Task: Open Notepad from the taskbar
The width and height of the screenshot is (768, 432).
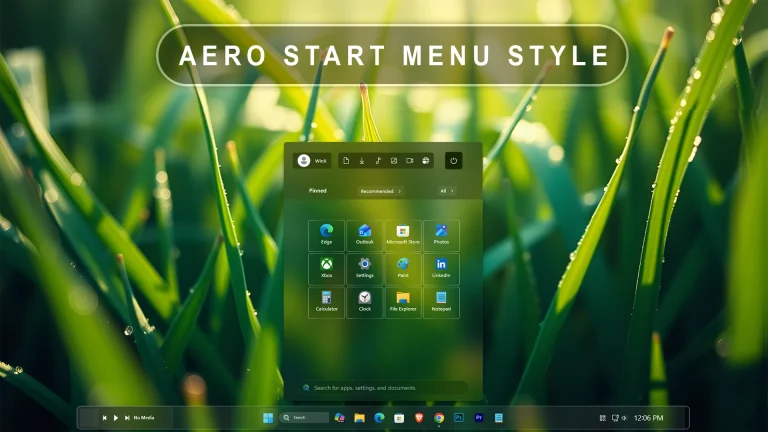Action: tap(499, 418)
